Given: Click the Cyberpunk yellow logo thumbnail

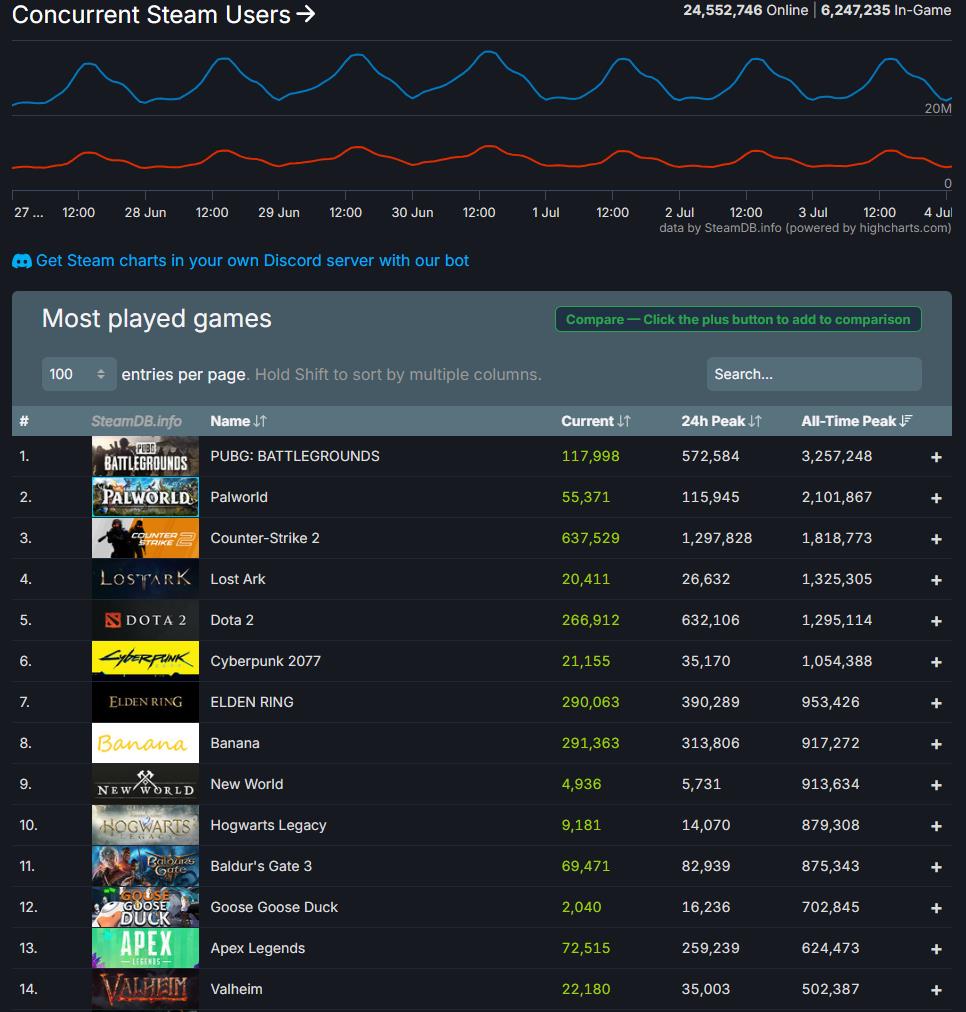Looking at the screenshot, I should pos(145,661).
